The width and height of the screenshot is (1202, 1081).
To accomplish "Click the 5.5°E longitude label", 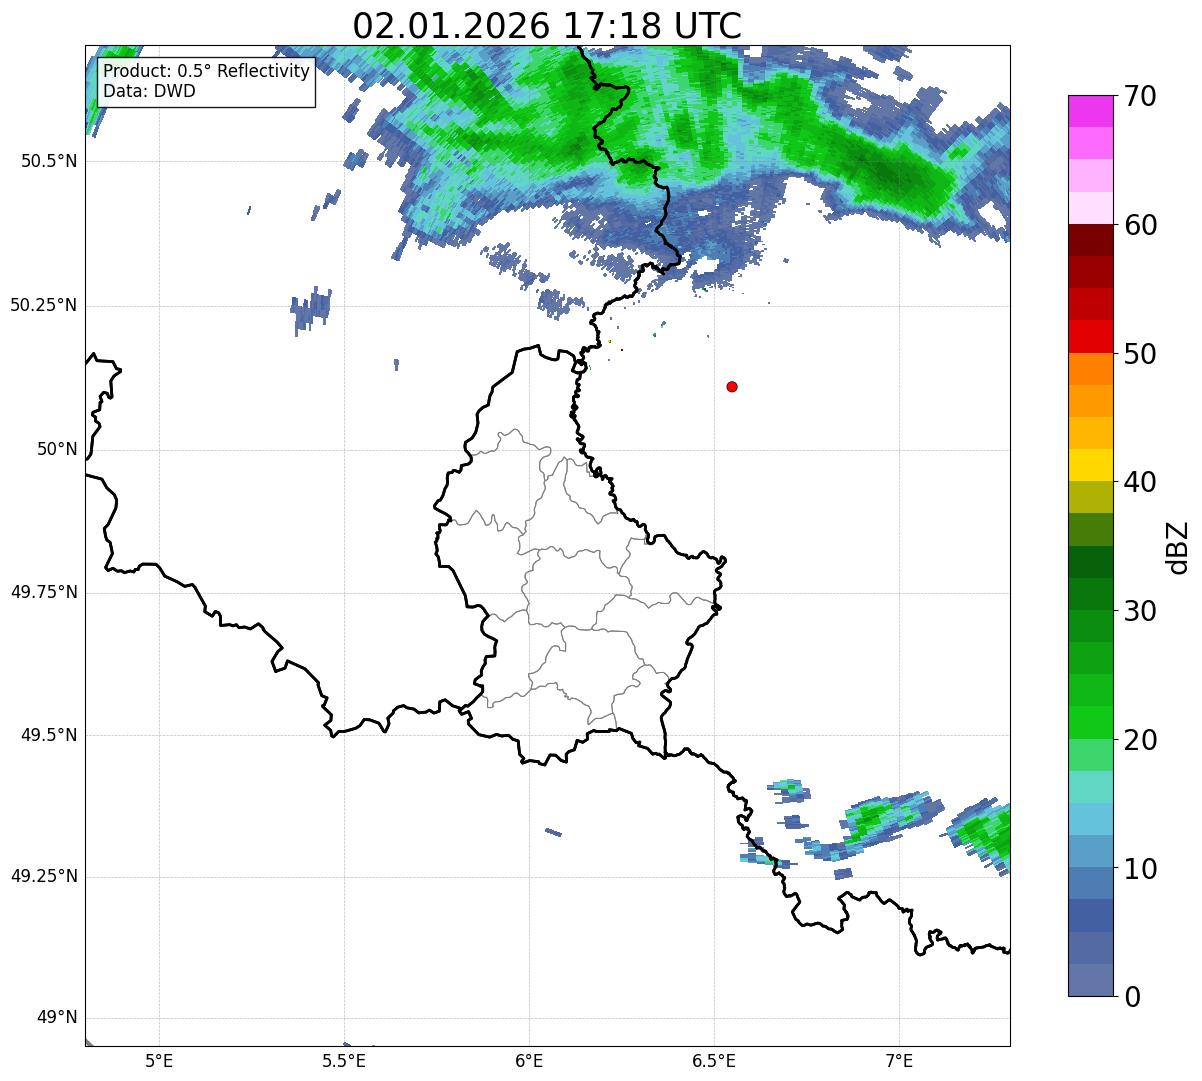I will (344, 1060).
